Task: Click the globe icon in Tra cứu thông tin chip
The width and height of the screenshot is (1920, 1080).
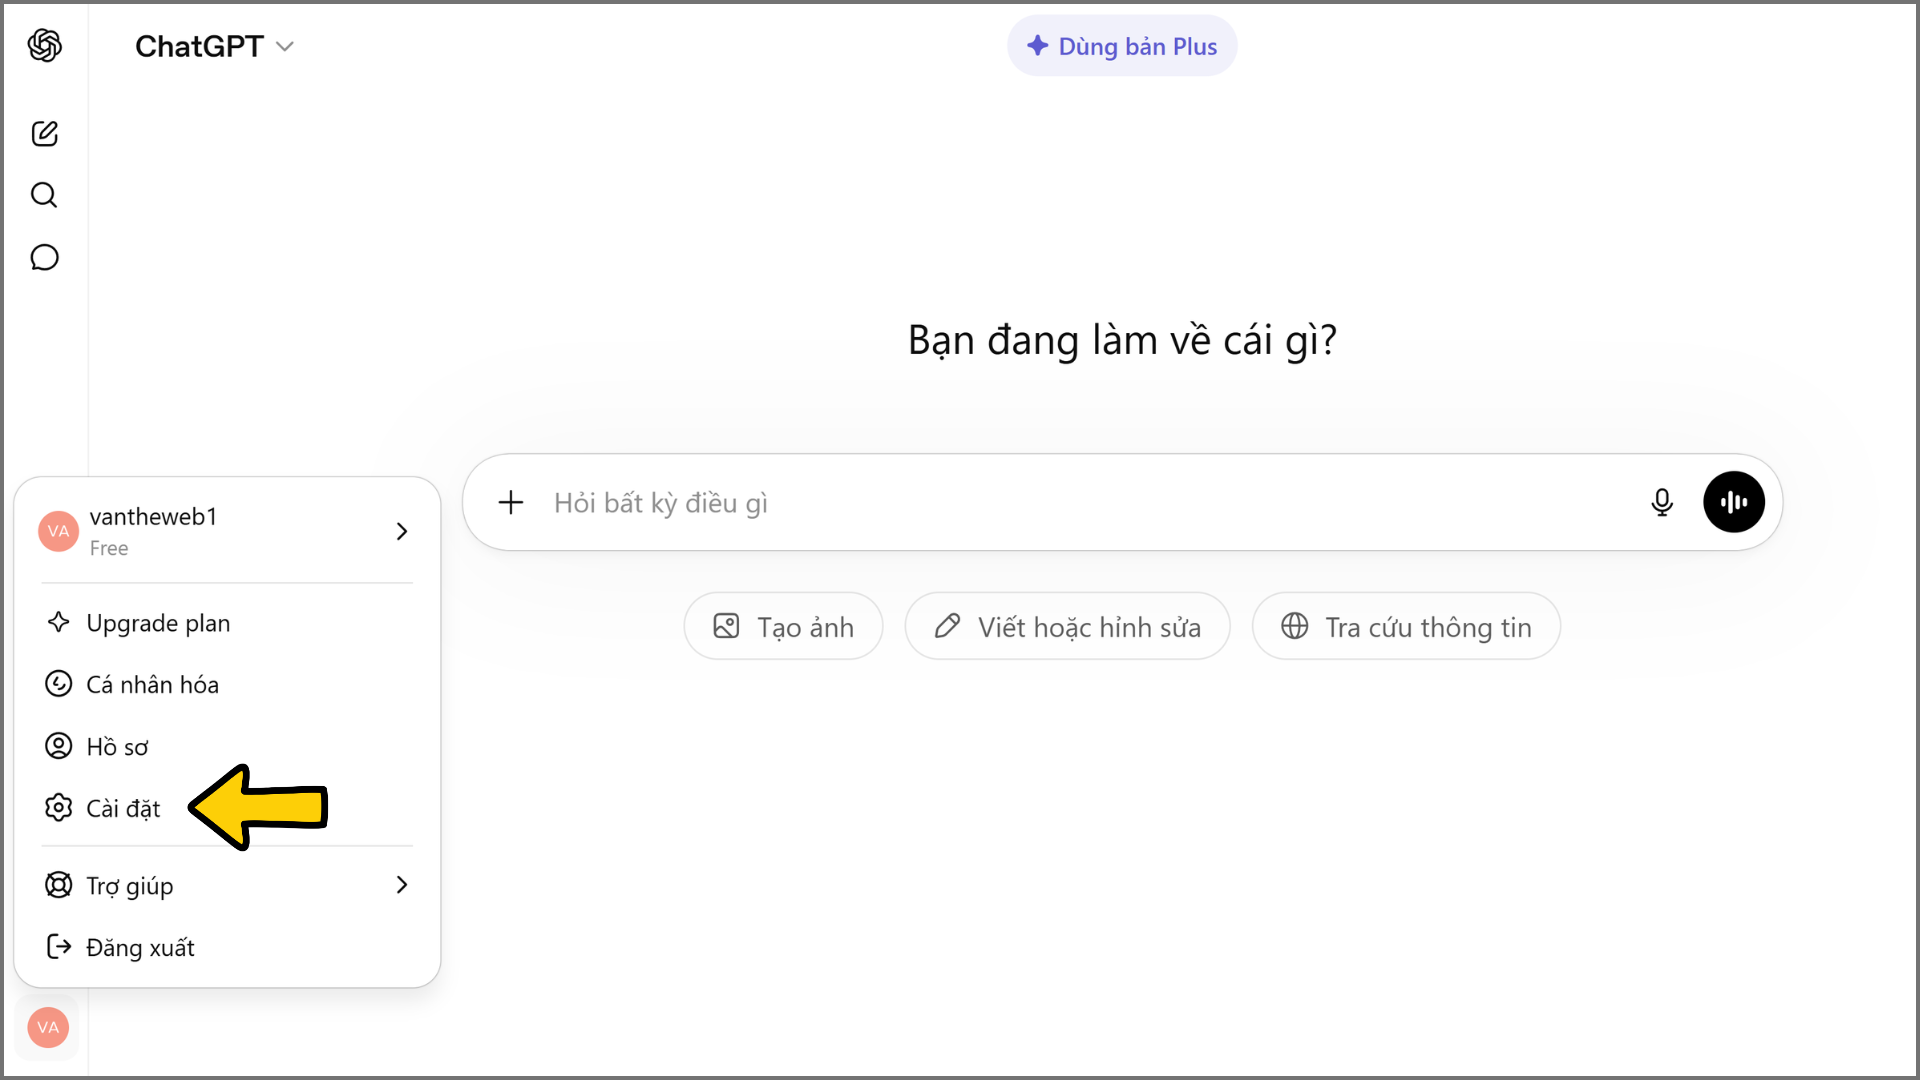Action: click(1295, 626)
